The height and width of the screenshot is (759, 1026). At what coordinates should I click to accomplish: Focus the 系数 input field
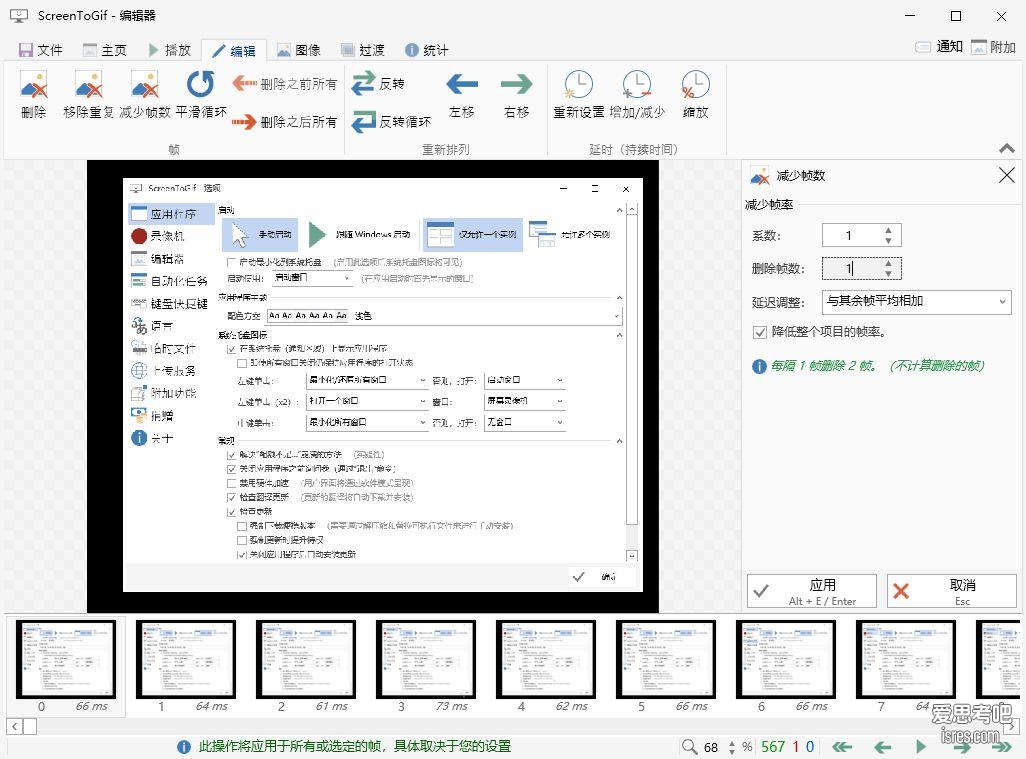[851, 236]
